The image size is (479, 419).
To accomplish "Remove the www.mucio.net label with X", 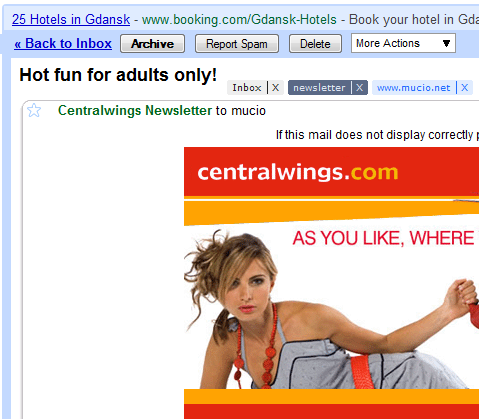I will tap(464, 88).
